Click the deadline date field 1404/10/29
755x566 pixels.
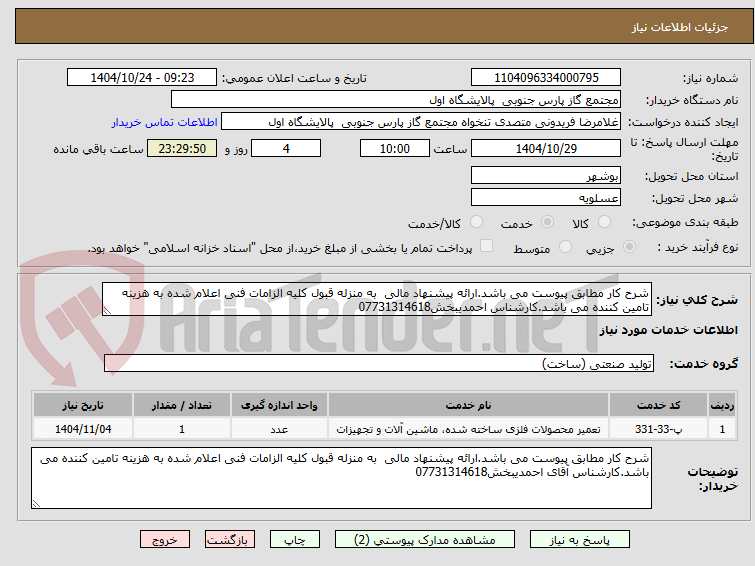point(546,148)
